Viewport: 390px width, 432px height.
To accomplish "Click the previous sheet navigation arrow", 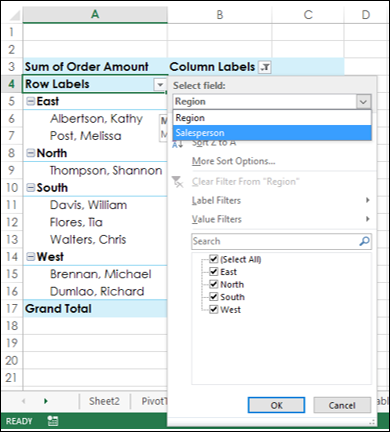I will [x=24, y=401].
